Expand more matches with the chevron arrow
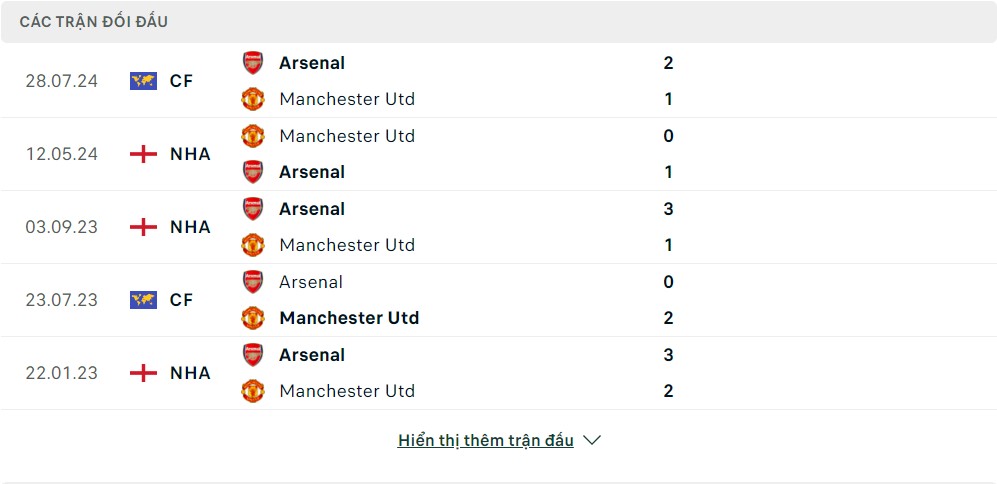The height and width of the screenshot is (484, 997). pos(592,440)
